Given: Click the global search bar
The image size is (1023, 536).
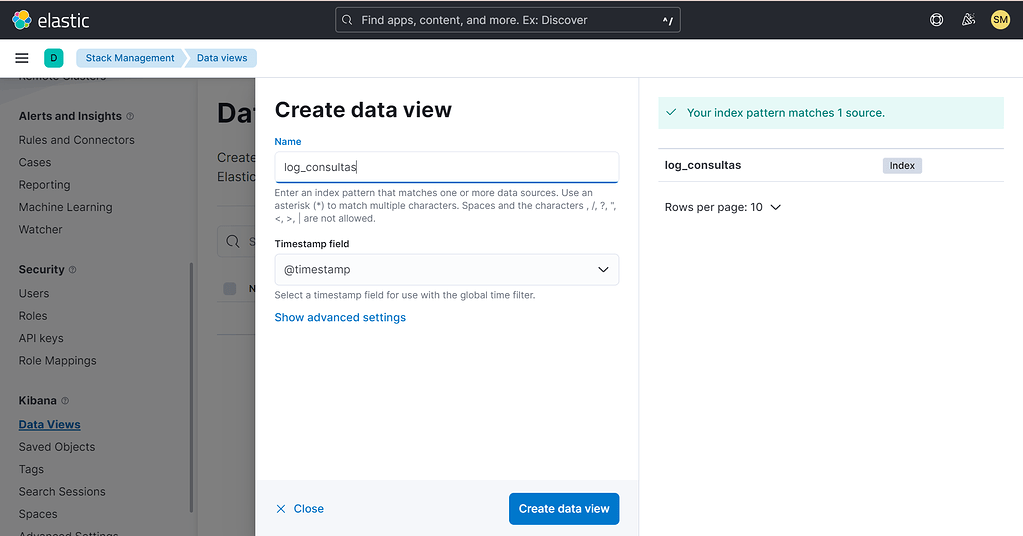Looking at the screenshot, I should pyautogui.click(x=507, y=20).
